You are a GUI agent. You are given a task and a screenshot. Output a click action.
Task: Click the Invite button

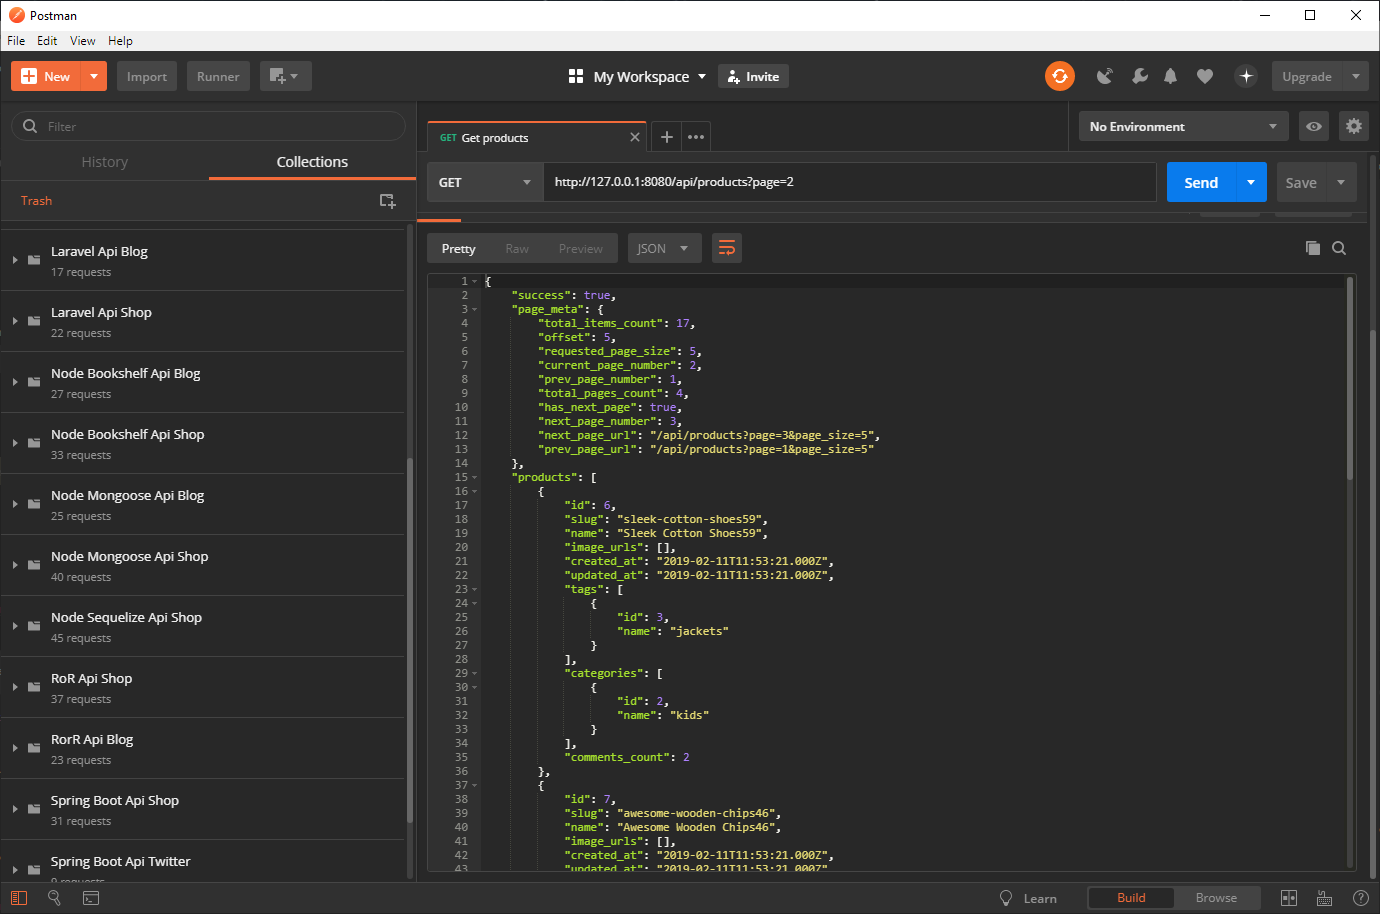pyautogui.click(x=753, y=76)
